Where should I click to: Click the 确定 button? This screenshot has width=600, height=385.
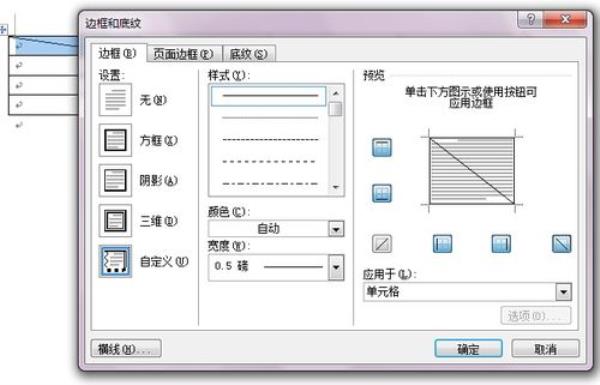(468, 349)
